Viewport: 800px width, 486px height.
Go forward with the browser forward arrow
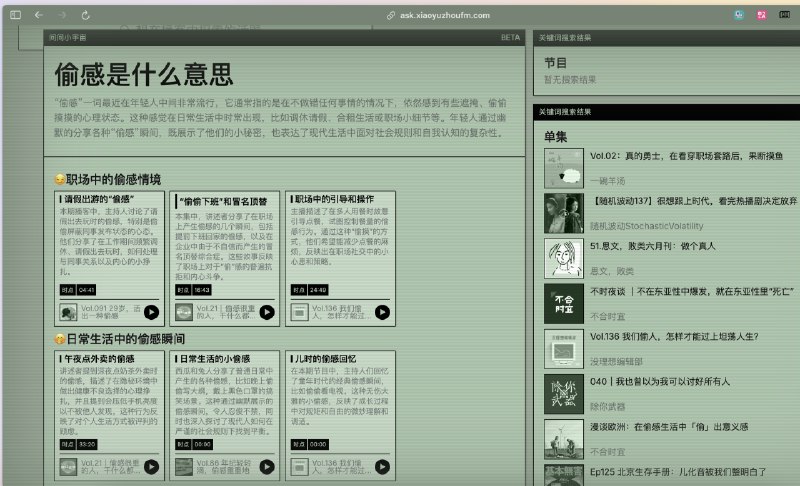click(x=62, y=15)
